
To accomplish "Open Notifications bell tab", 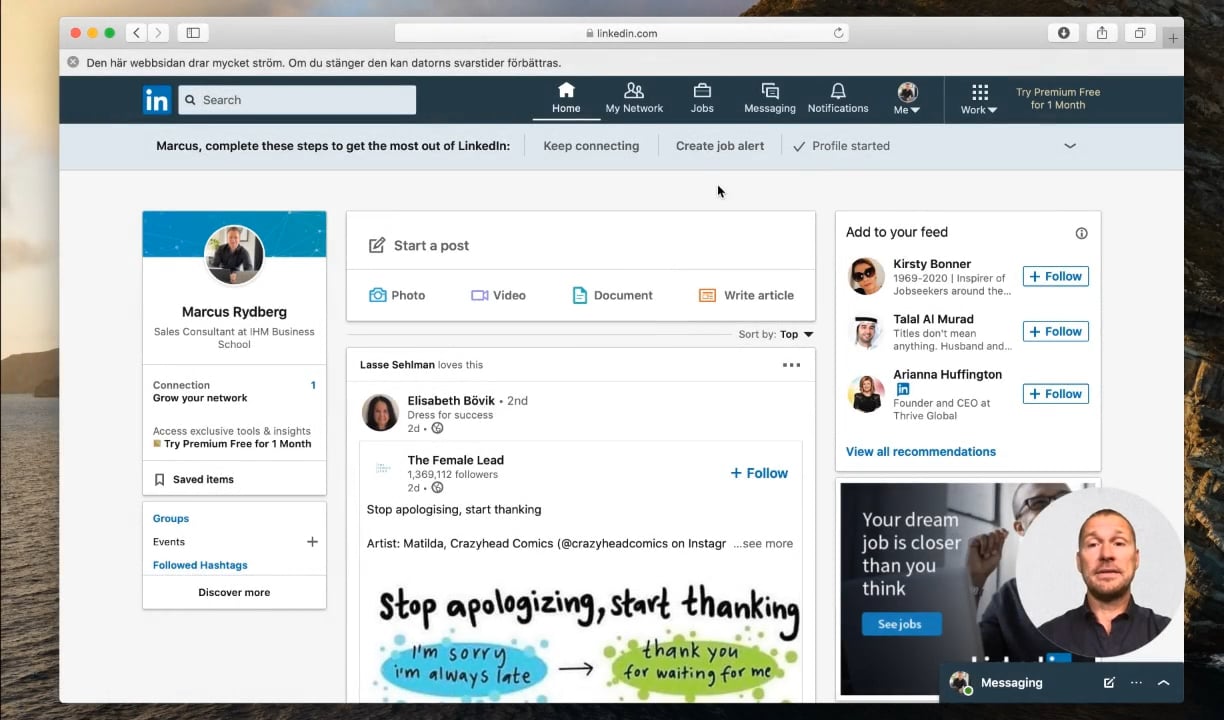I will point(838,98).
